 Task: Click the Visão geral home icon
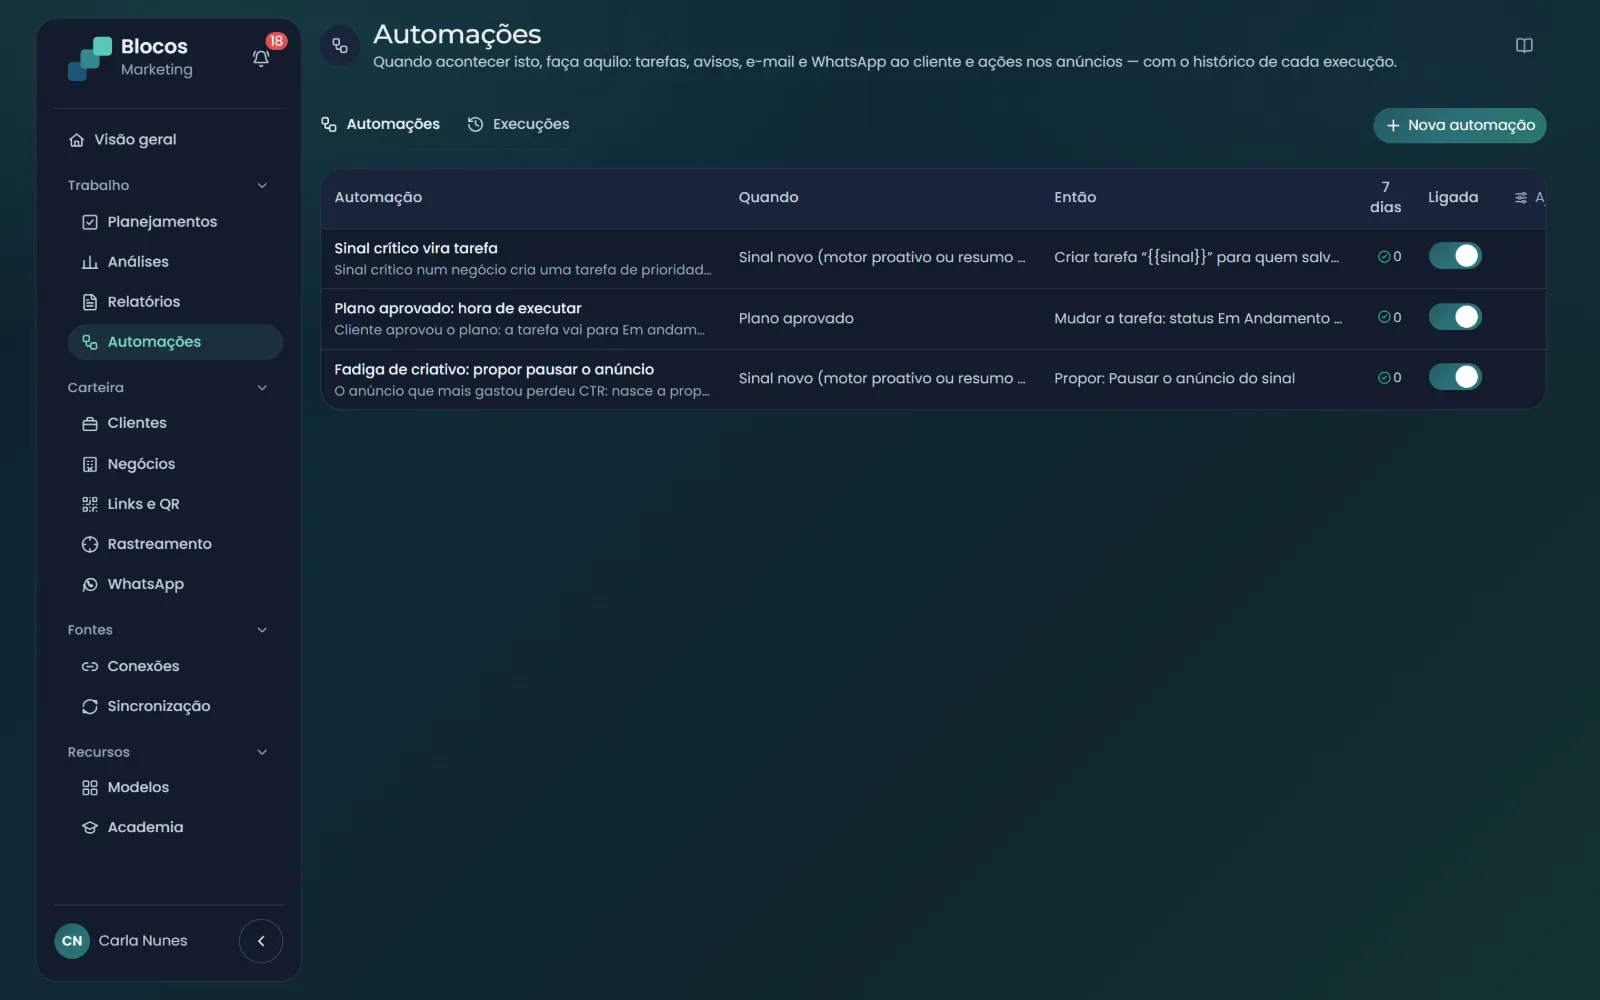coord(76,140)
